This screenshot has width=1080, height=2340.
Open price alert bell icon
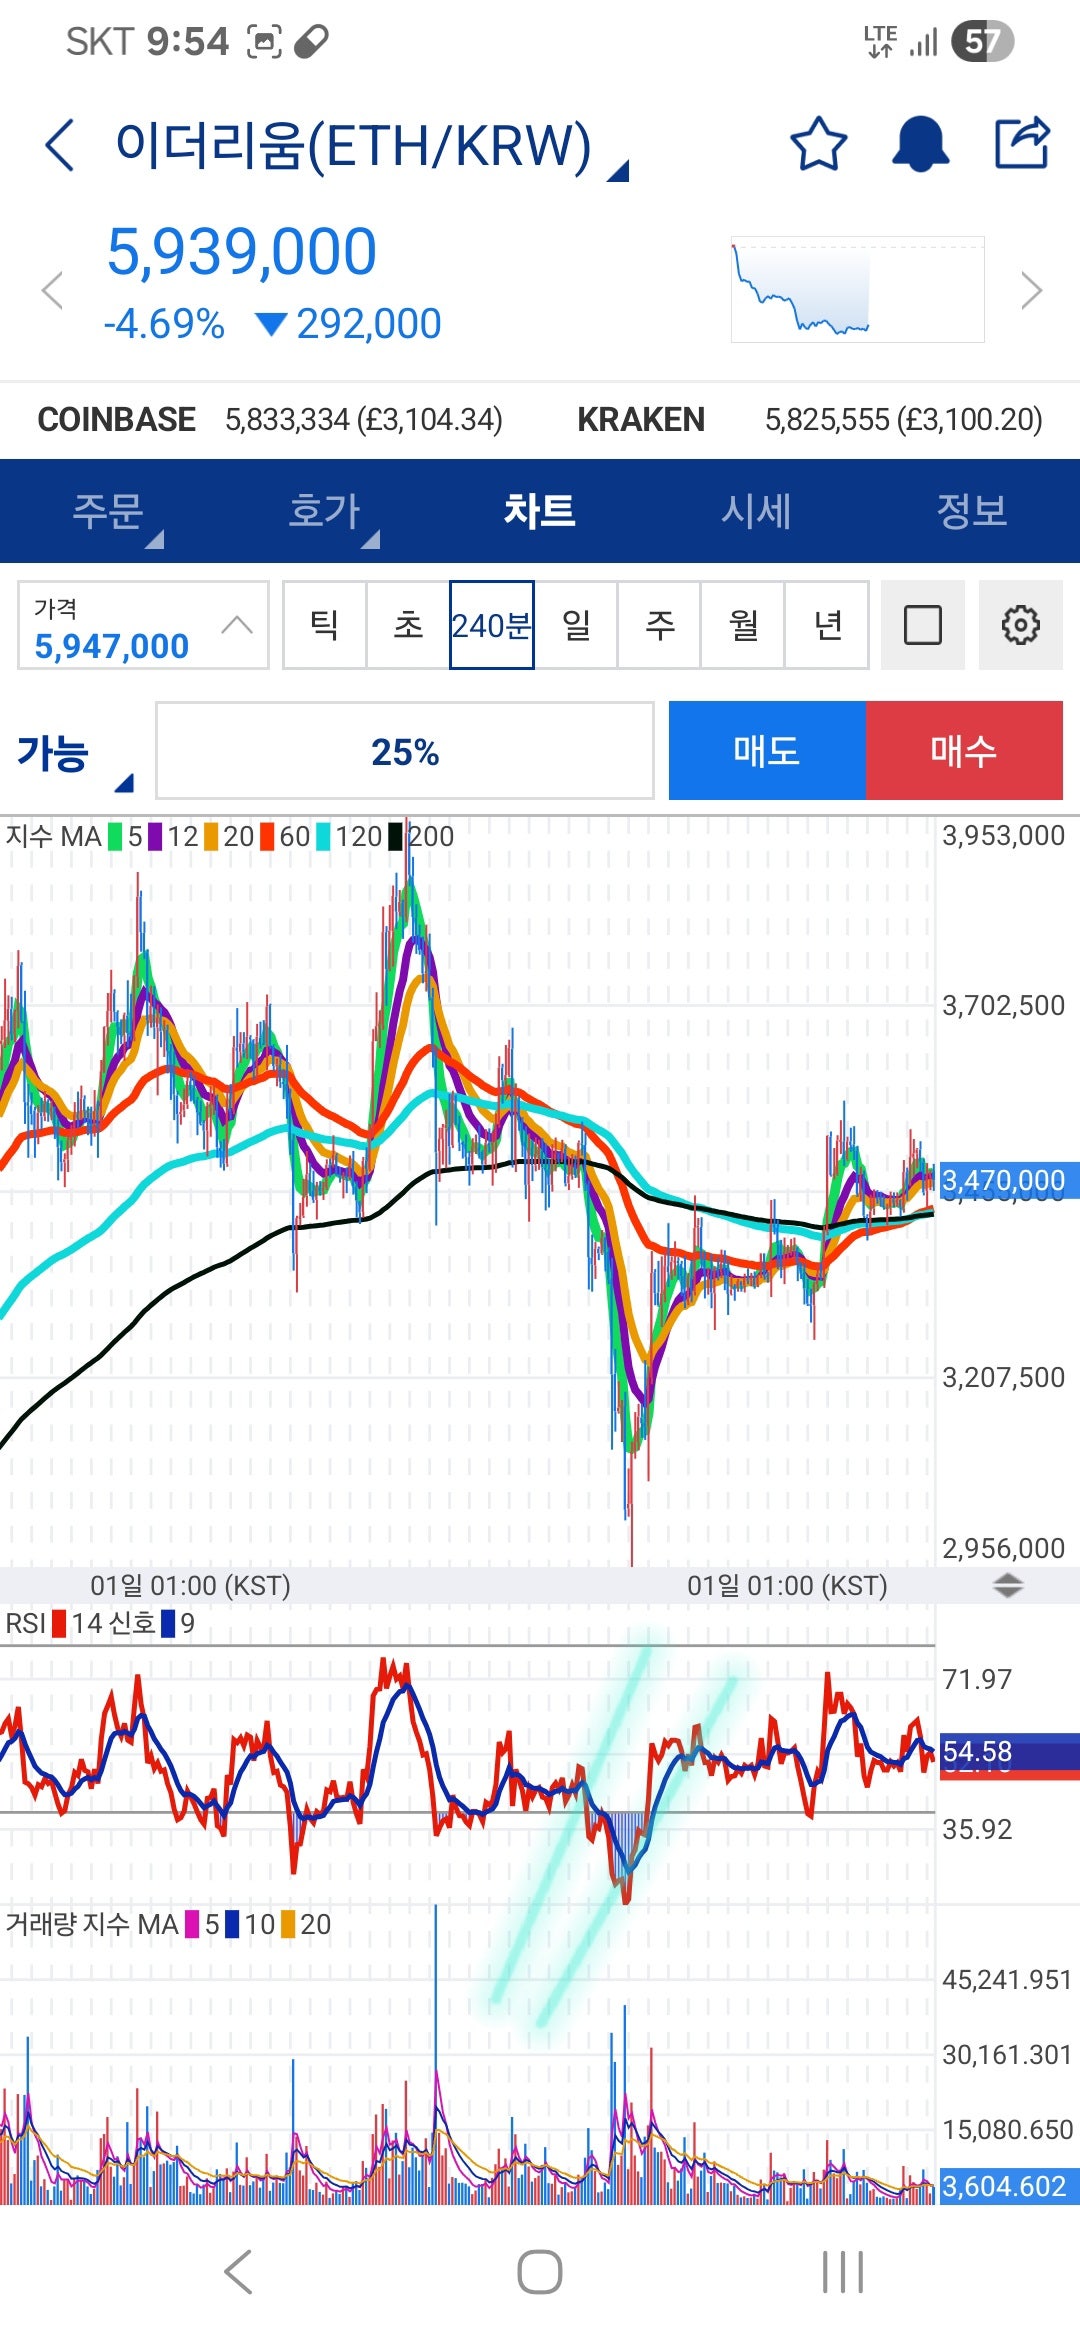tap(920, 144)
